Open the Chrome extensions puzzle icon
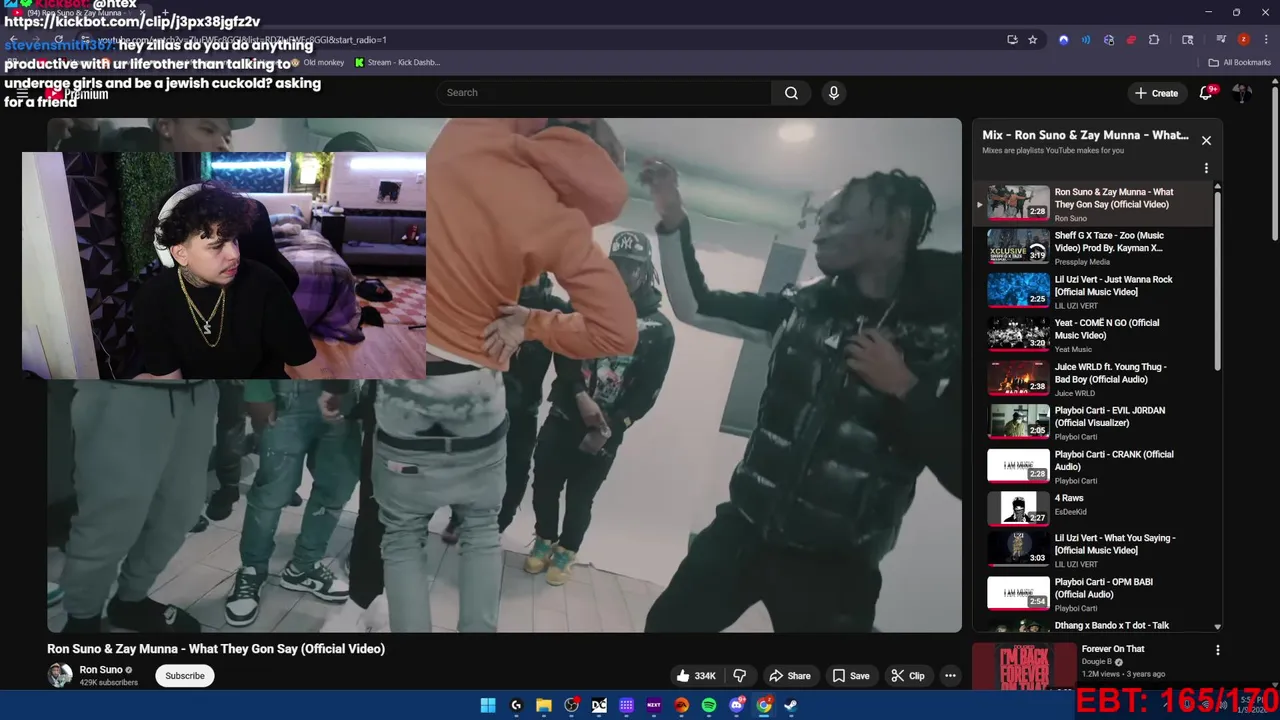Screen dimensions: 1280x720 tap(1154, 40)
